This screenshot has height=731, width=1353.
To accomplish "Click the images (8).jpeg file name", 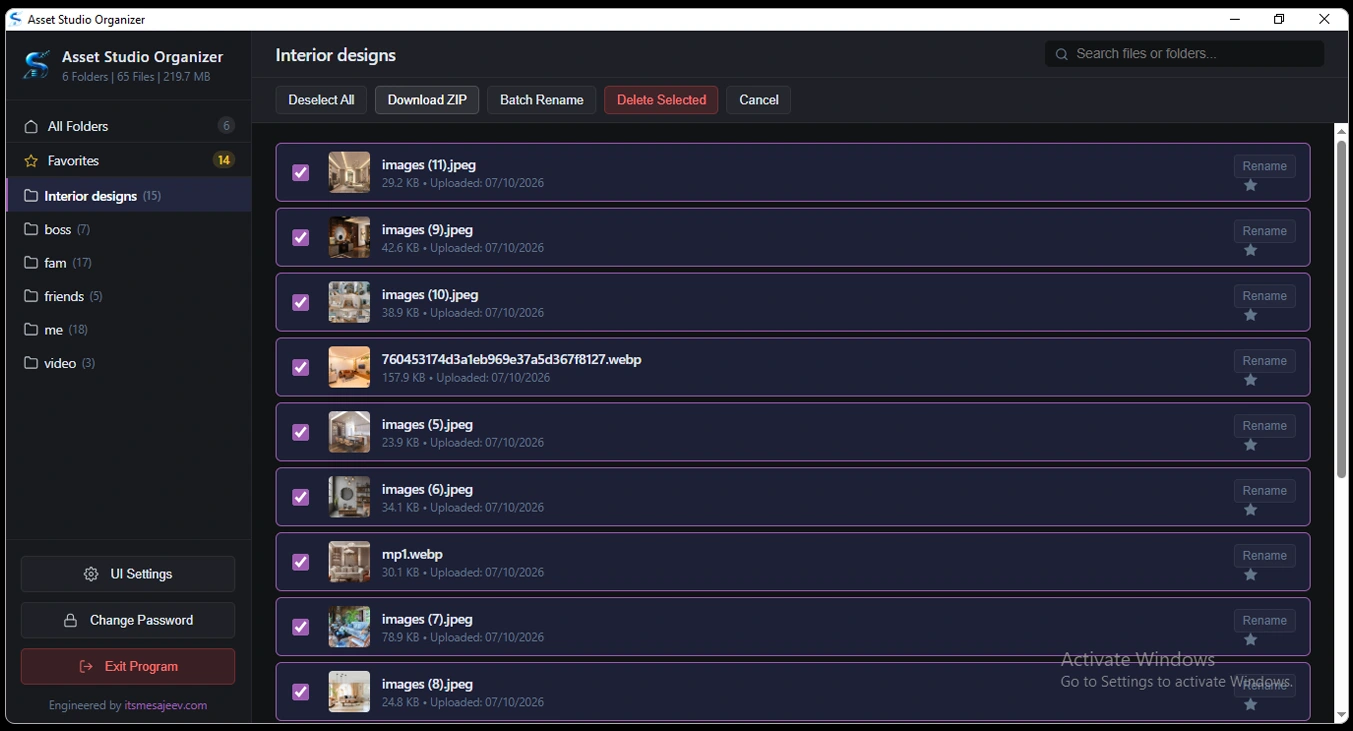I will 427,684.
